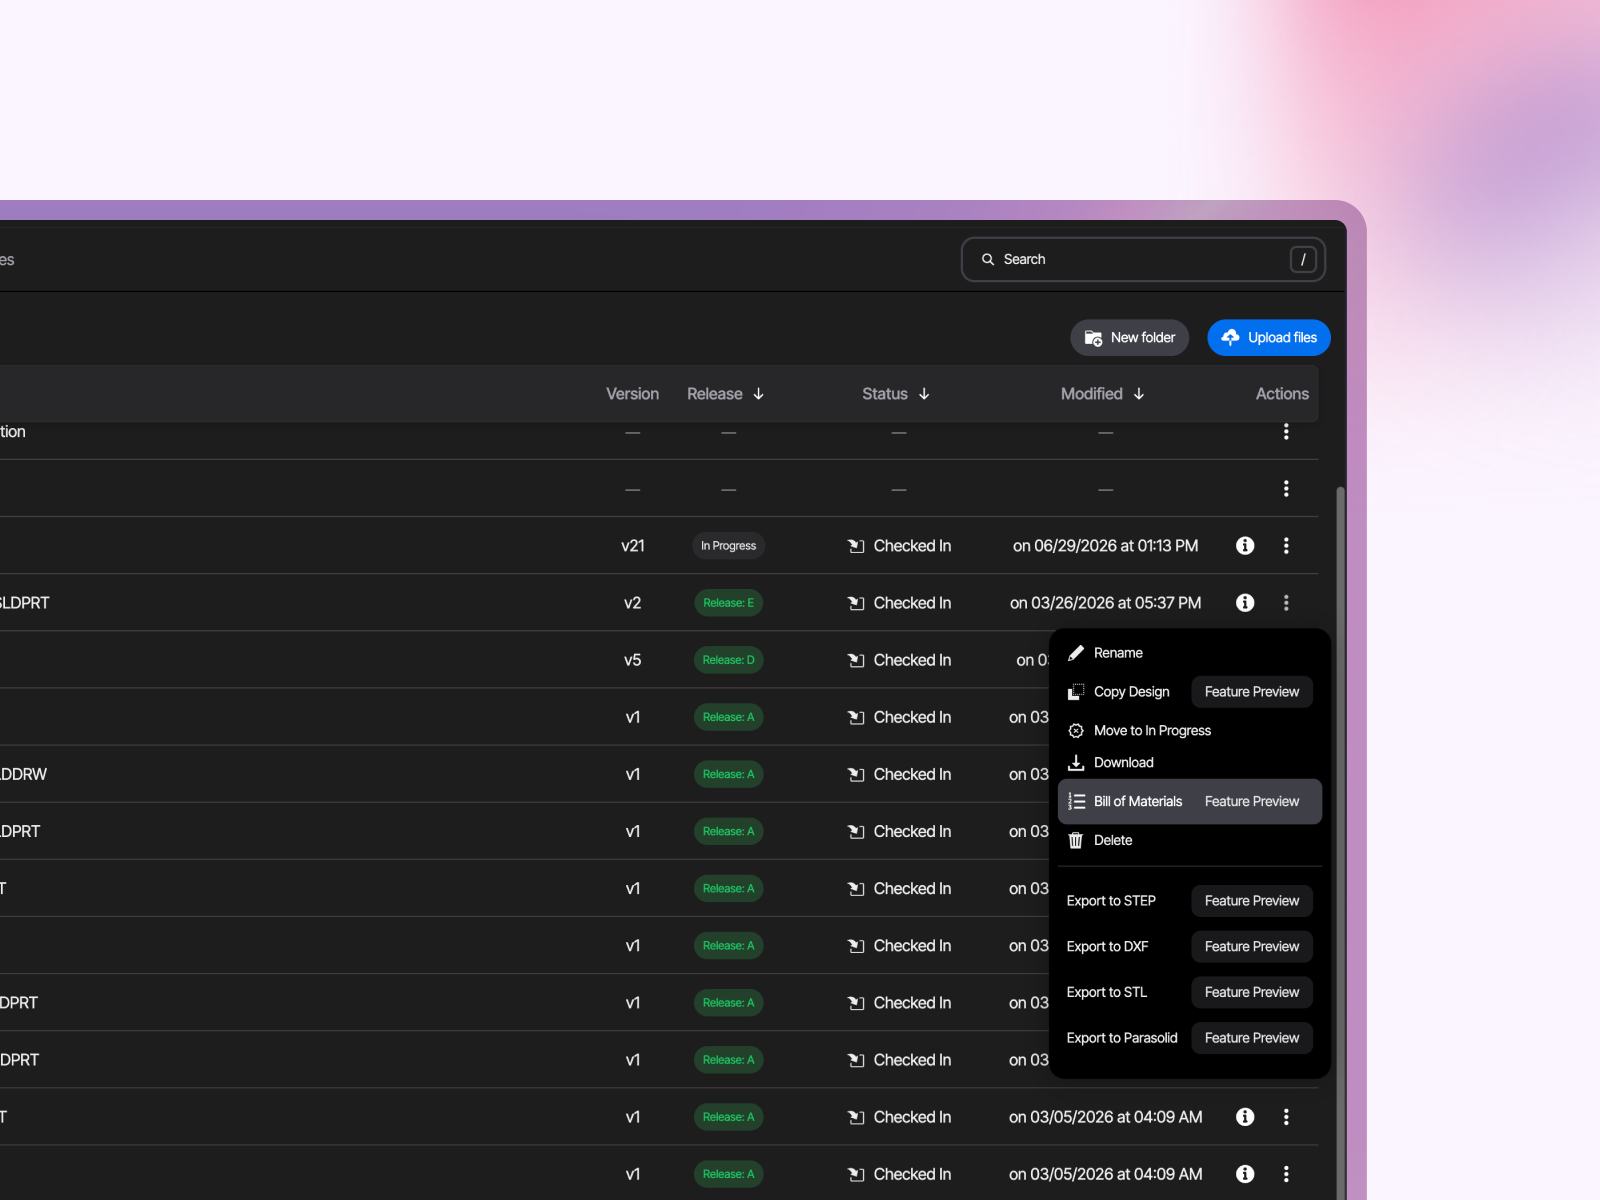Click the search magnifier icon

(987, 259)
